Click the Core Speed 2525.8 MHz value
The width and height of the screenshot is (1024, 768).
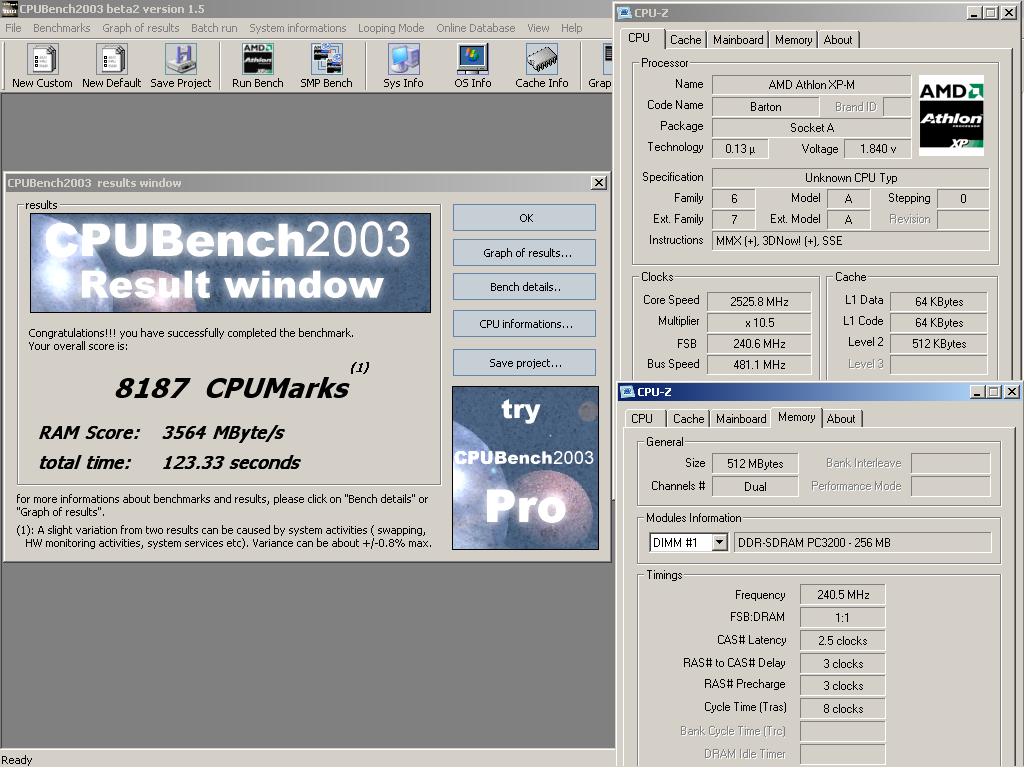coord(759,302)
